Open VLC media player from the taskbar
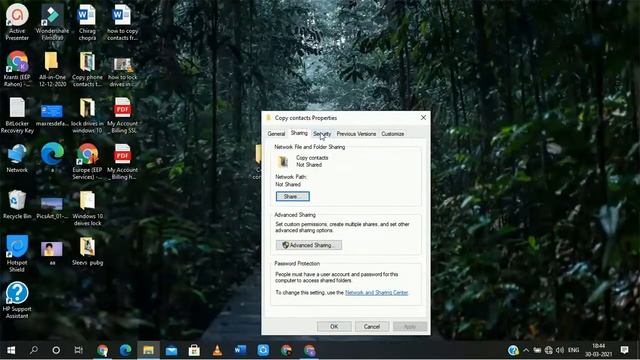This screenshot has height=360, width=640. coord(217,350)
